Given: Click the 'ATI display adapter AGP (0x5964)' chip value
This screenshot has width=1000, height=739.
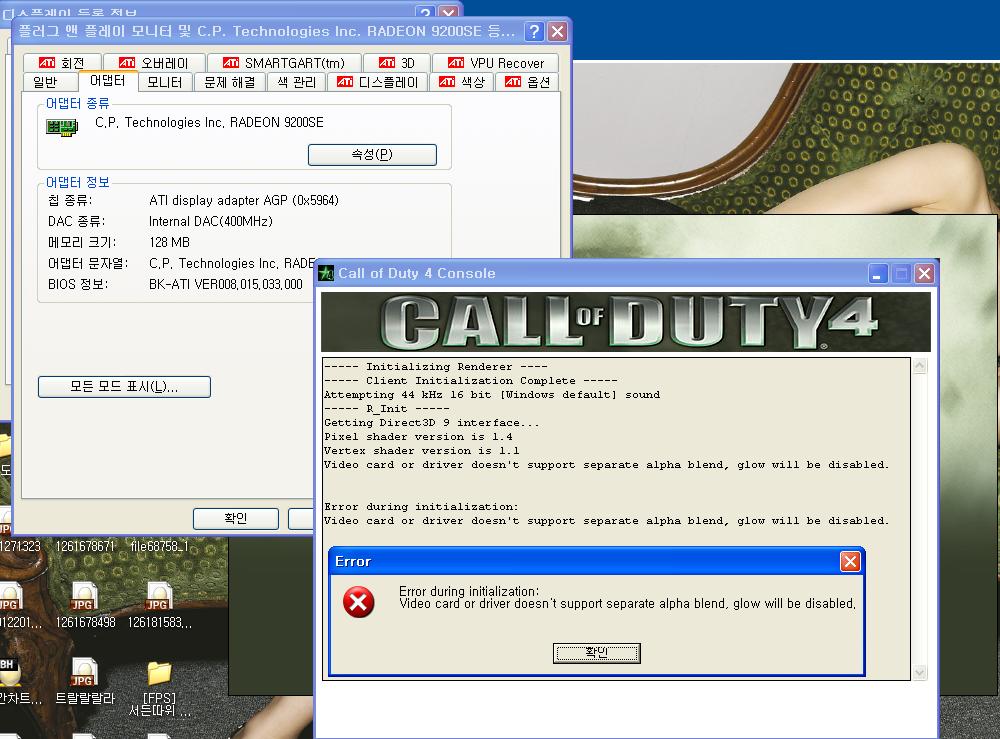Looking at the screenshot, I should click(x=244, y=200).
